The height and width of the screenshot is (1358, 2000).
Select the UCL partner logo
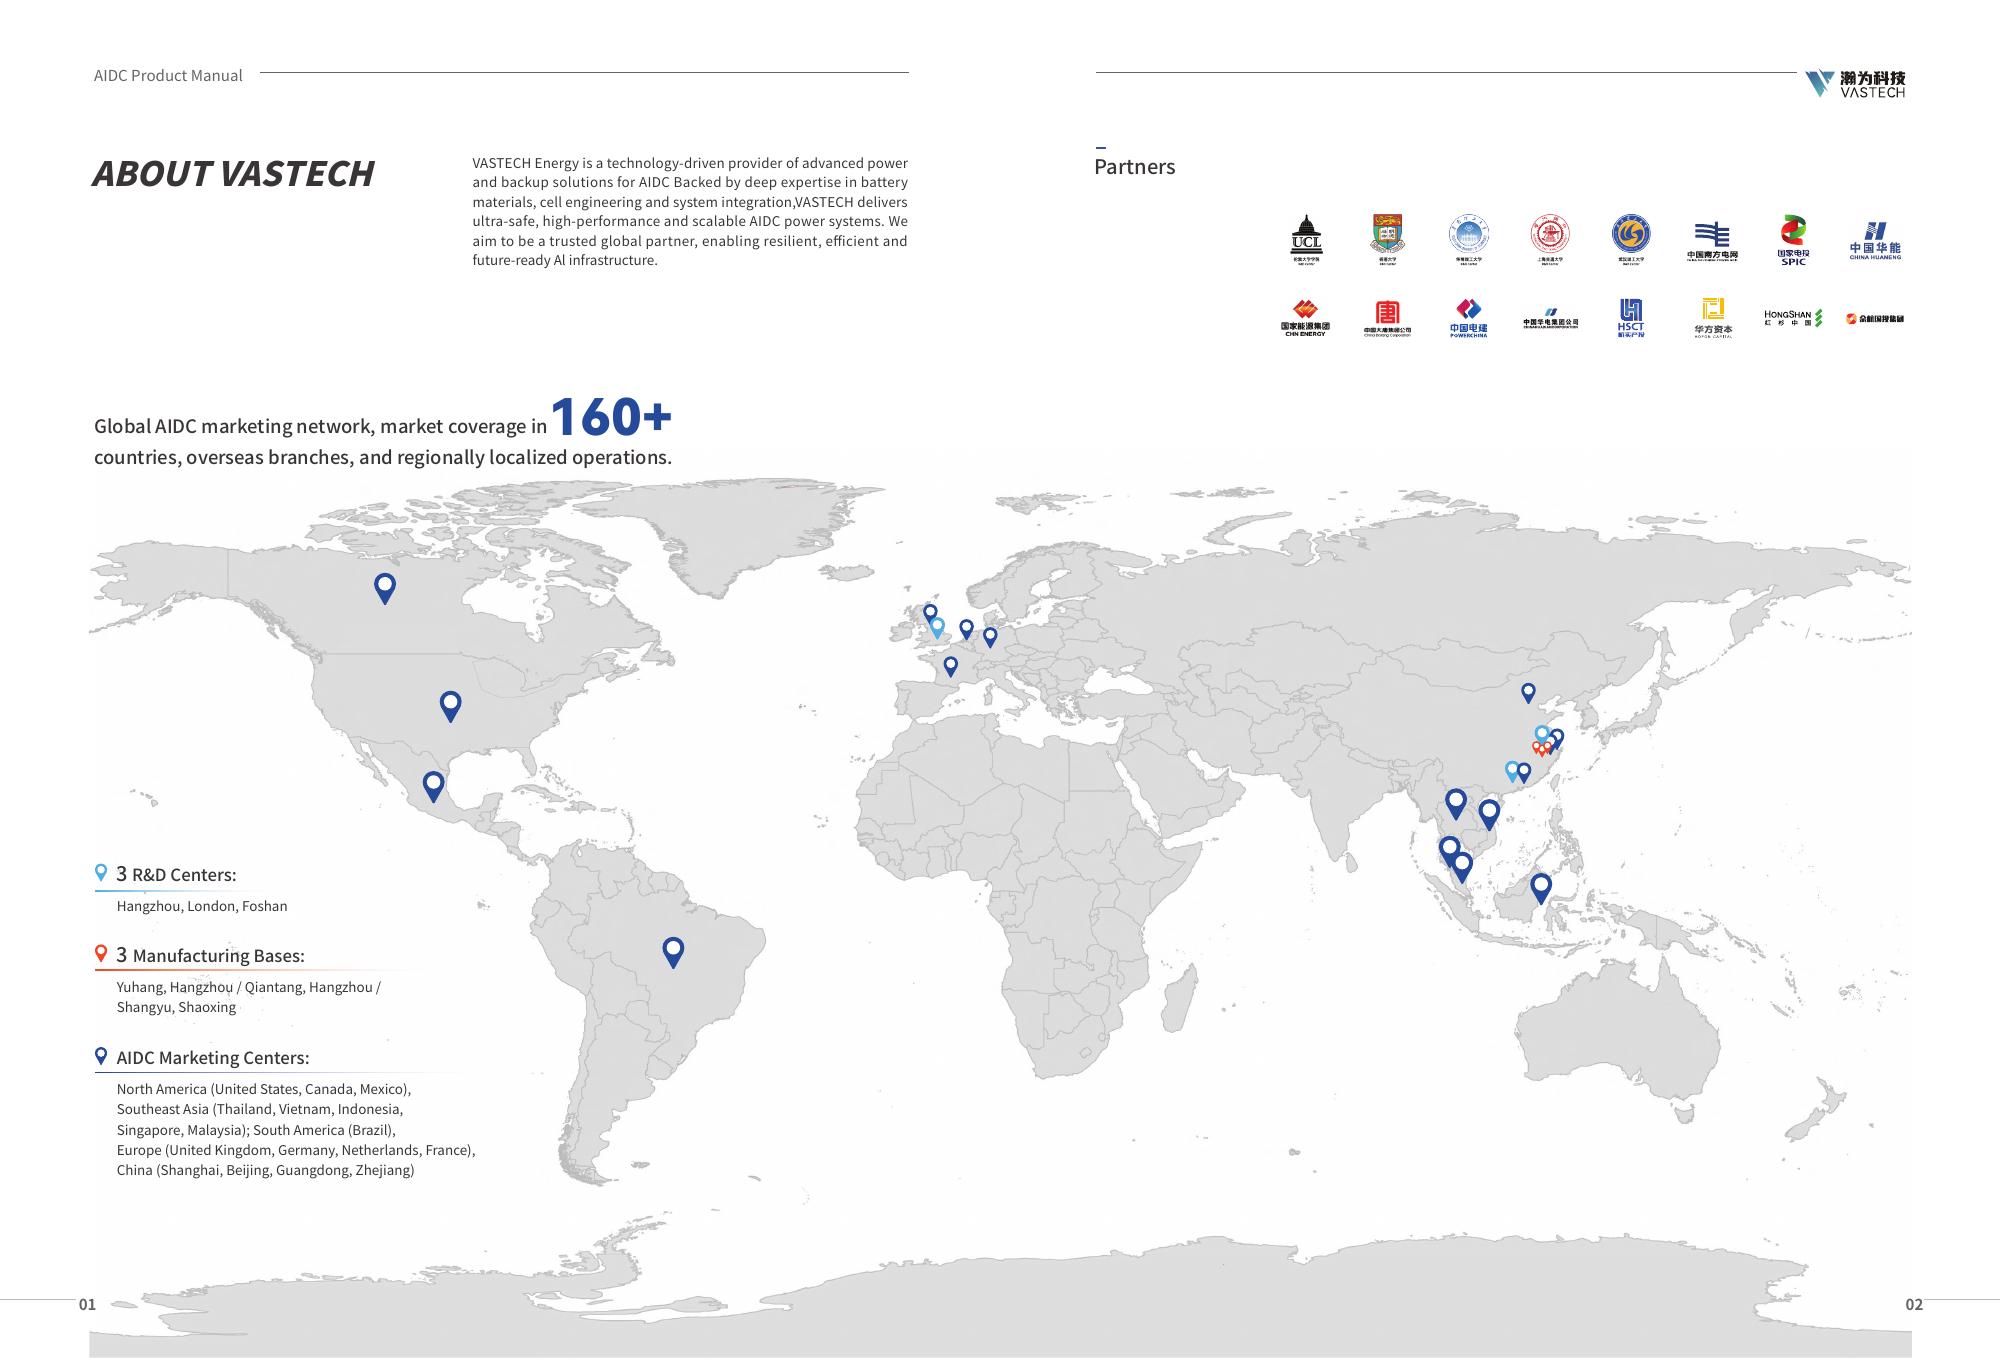[1306, 238]
